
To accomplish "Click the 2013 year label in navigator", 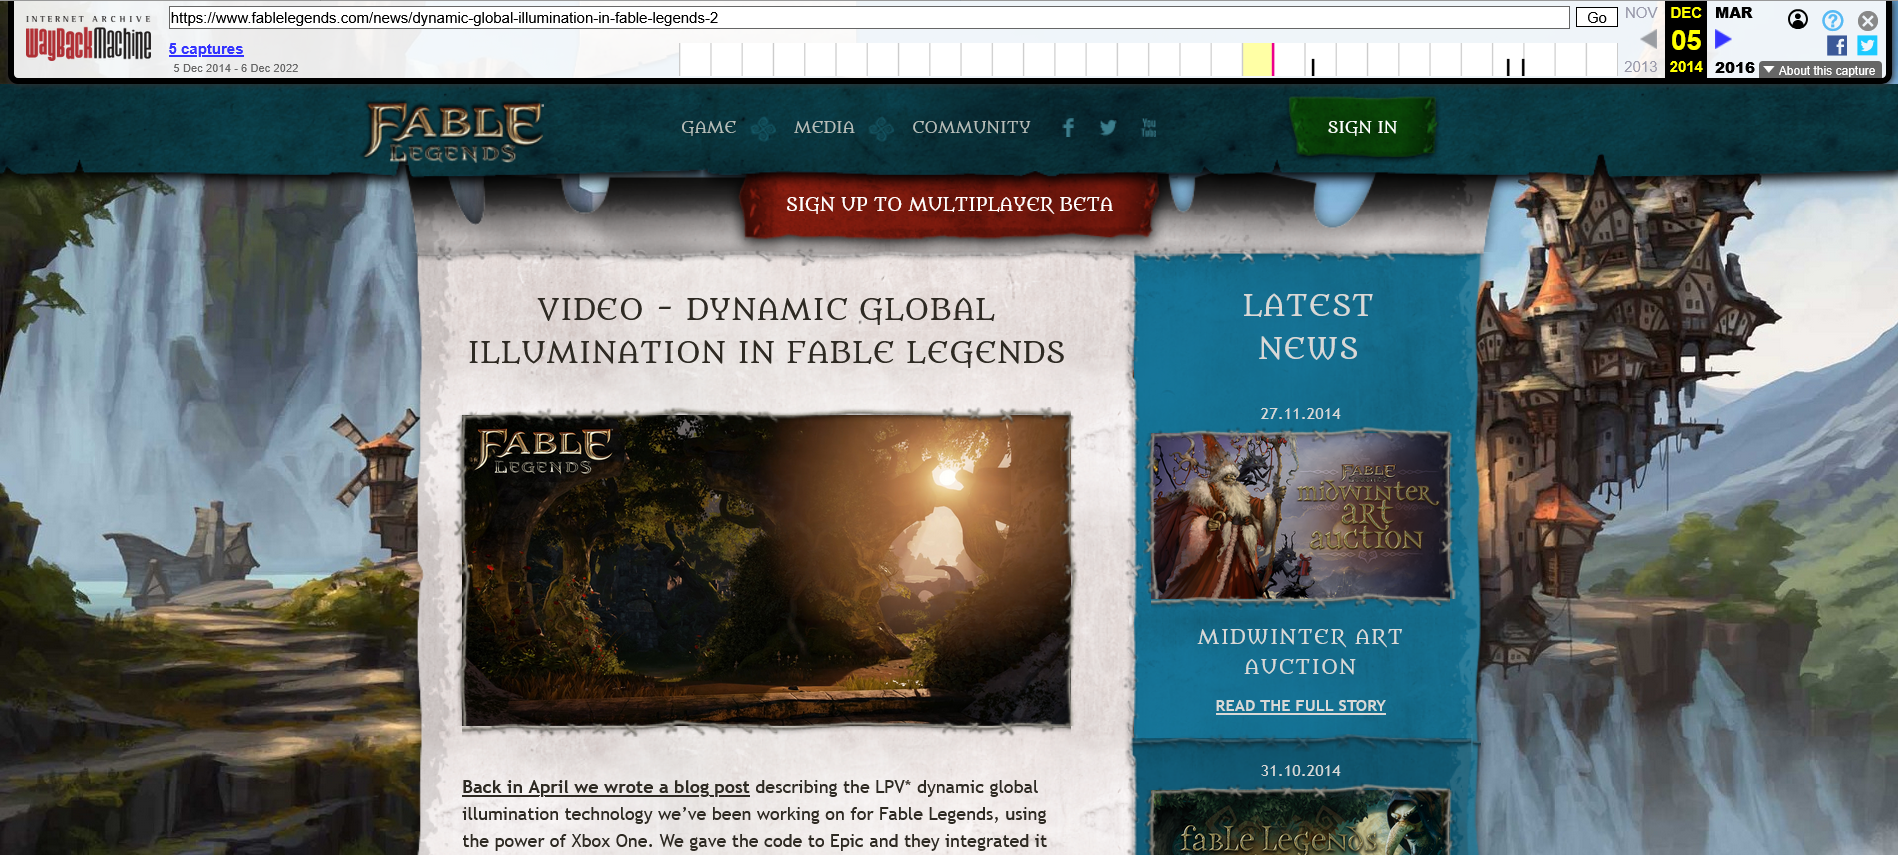I will [x=1641, y=67].
